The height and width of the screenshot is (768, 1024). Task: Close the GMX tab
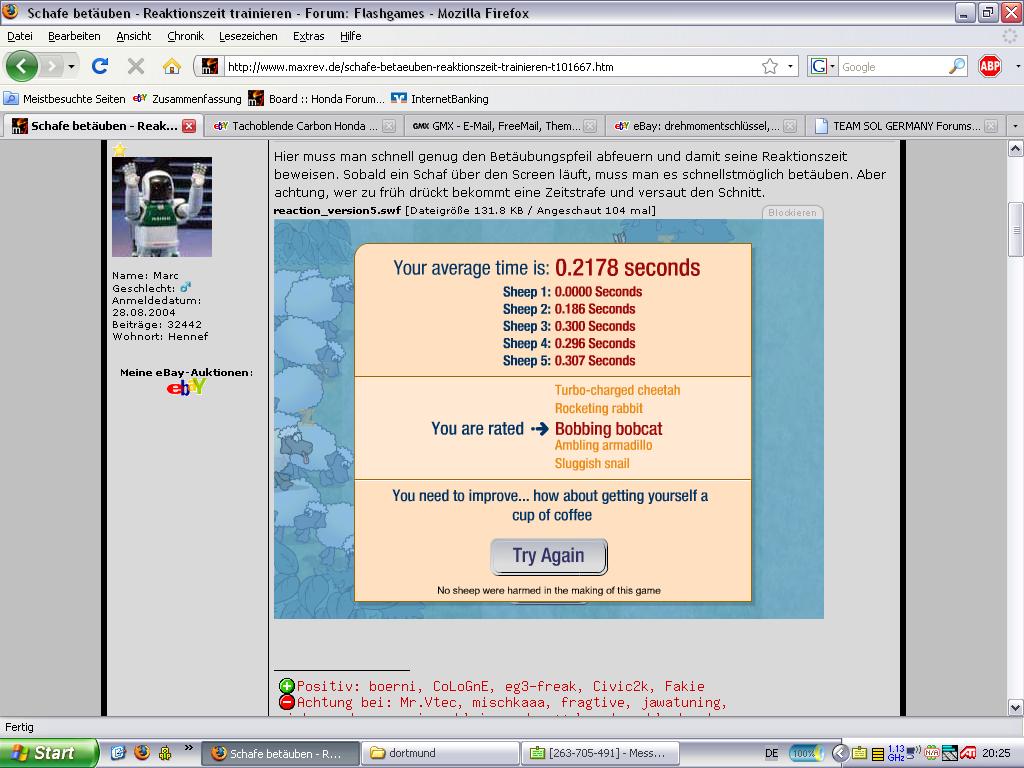pyautogui.click(x=590, y=126)
